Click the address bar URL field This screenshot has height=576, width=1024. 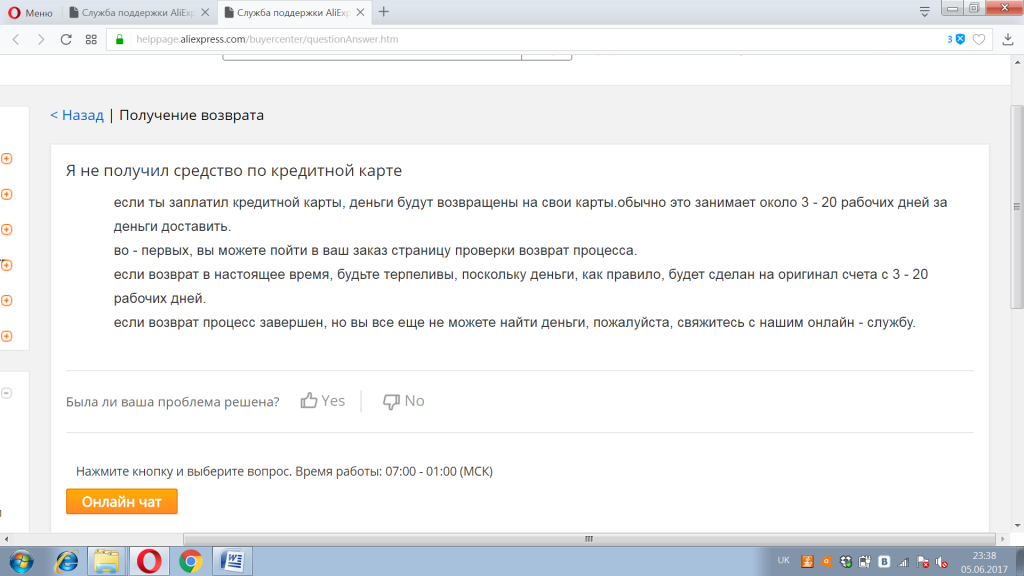click(x=500, y=40)
